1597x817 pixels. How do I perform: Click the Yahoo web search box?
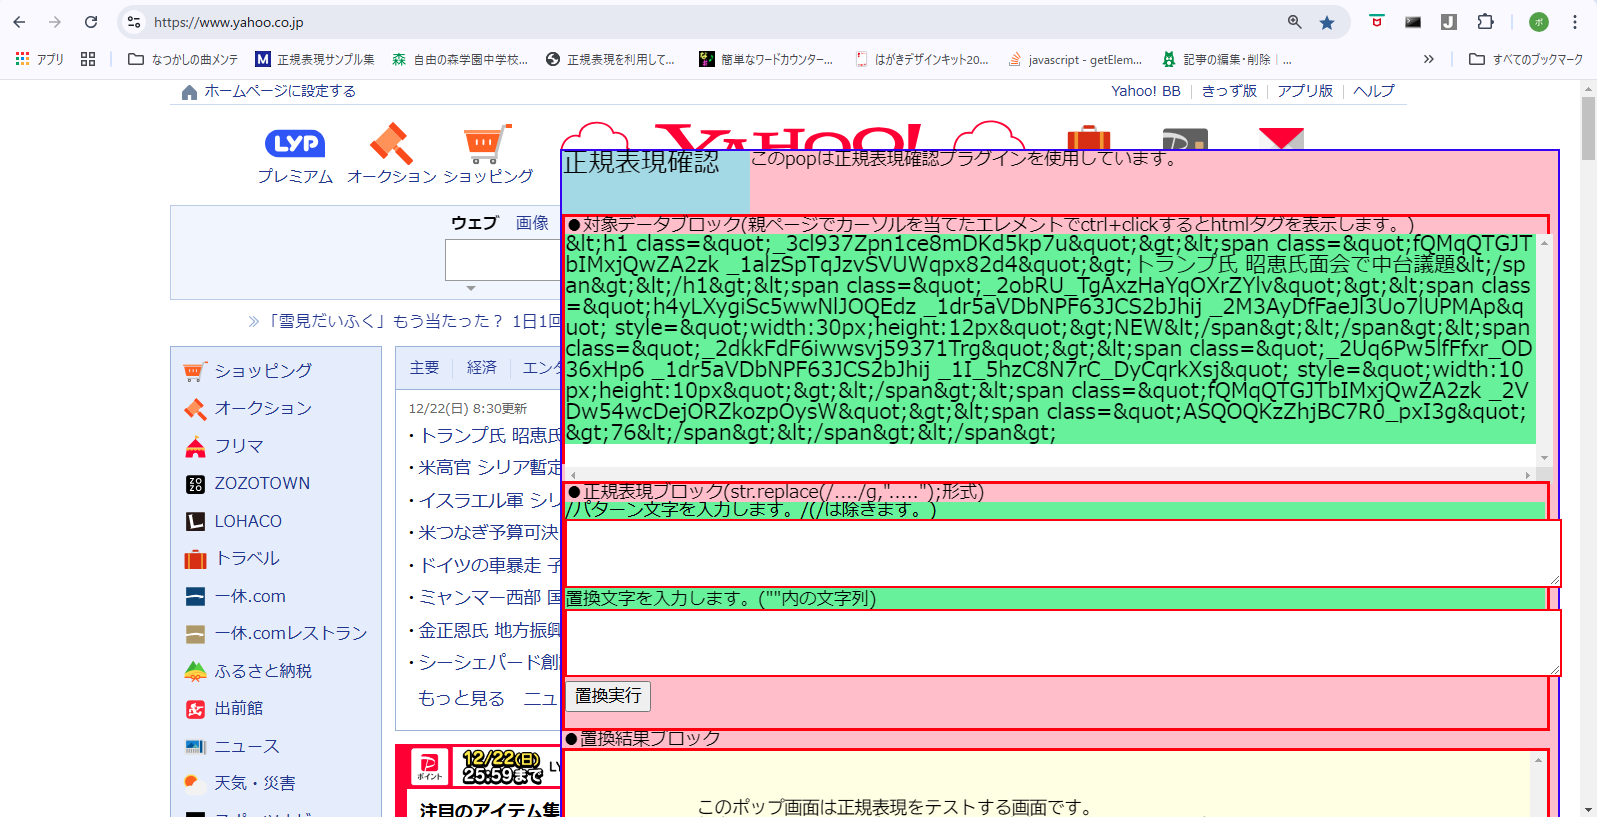pyautogui.click(x=503, y=260)
